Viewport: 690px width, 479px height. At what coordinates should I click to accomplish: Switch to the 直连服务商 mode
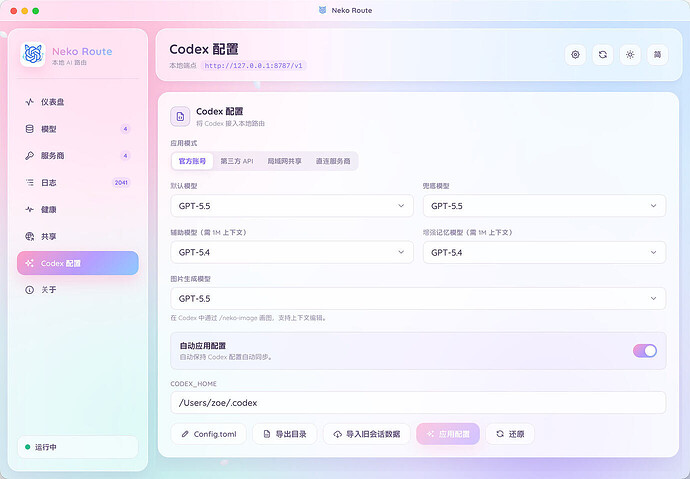point(333,161)
